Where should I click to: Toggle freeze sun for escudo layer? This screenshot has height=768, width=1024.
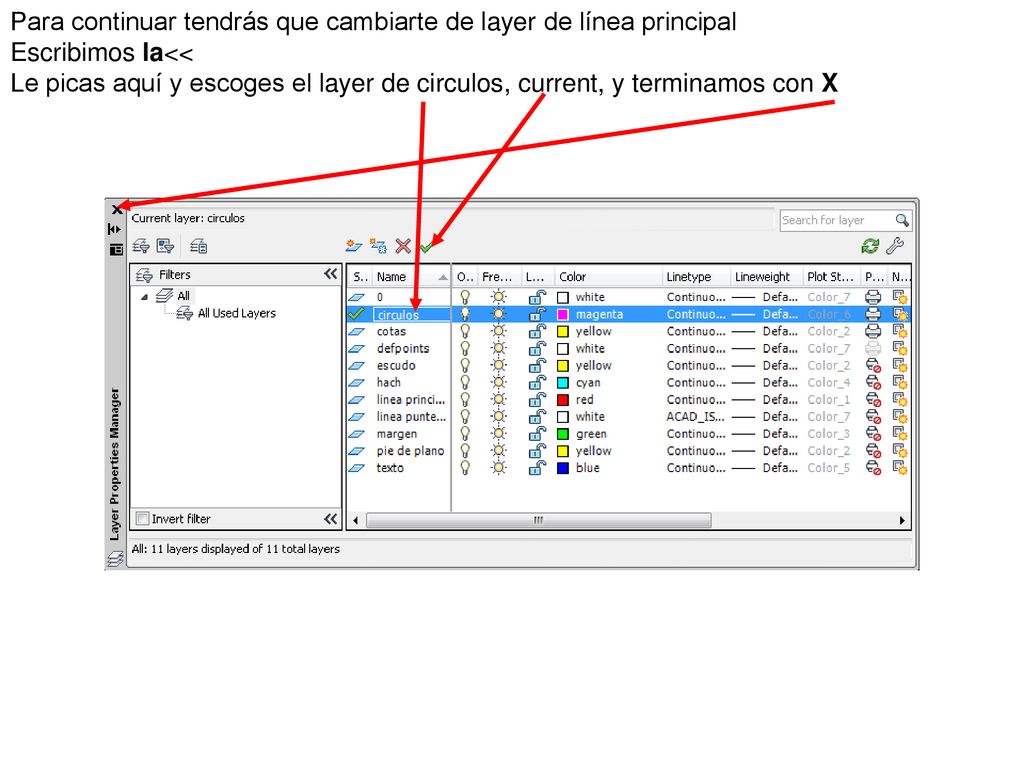coord(499,366)
